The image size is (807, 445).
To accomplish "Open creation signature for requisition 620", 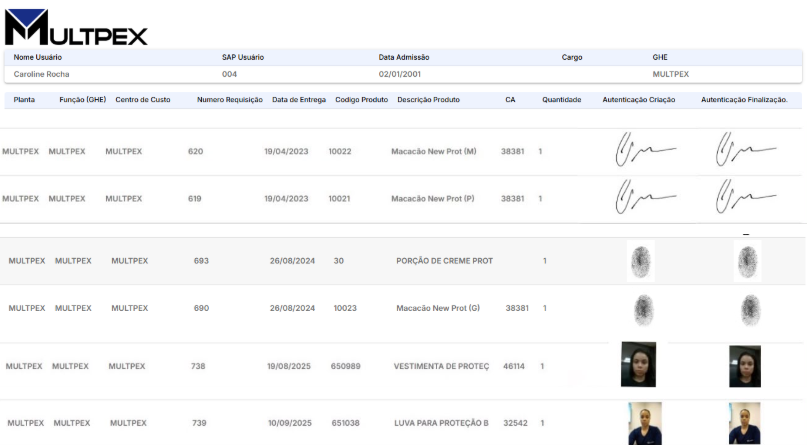I will [x=645, y=149].
